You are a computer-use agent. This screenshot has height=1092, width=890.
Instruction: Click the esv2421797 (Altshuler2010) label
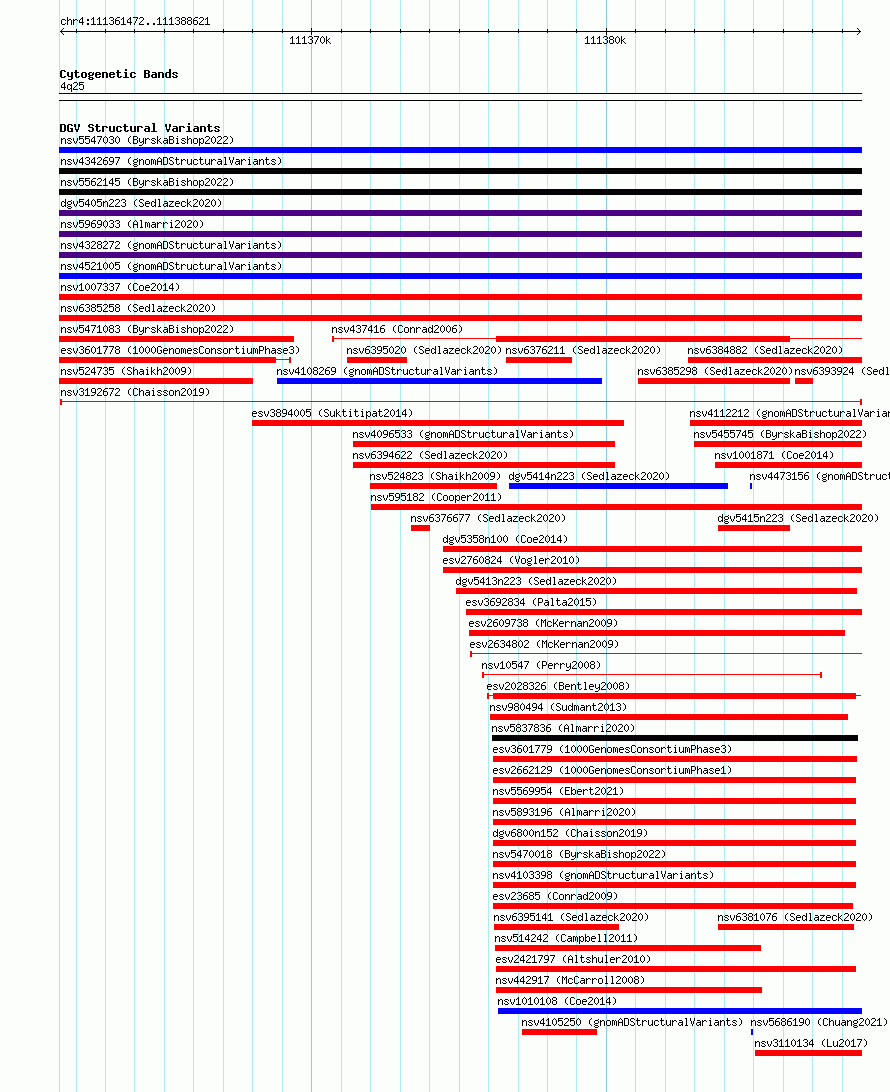pyautogui.click(x=574, y=959)
